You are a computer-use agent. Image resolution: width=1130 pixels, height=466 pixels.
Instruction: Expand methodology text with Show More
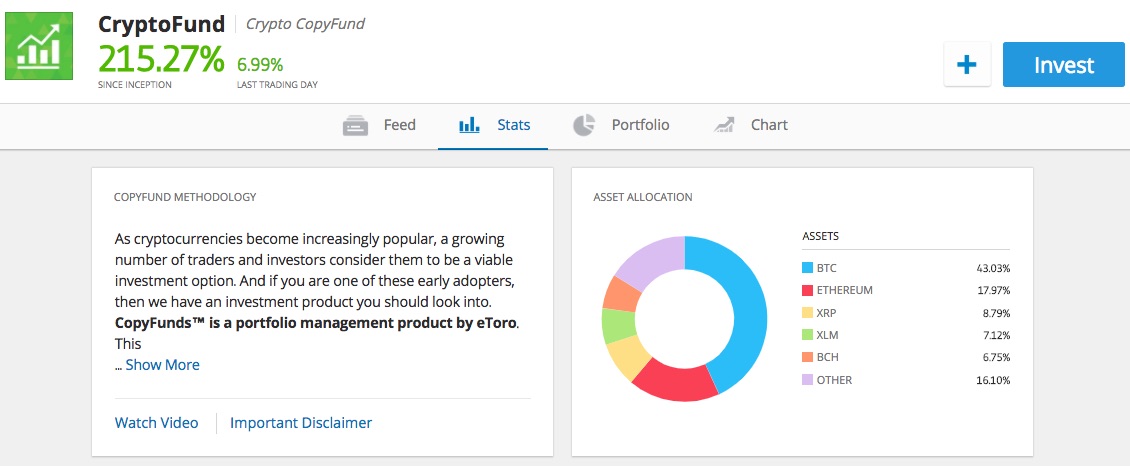click(162, 365)
